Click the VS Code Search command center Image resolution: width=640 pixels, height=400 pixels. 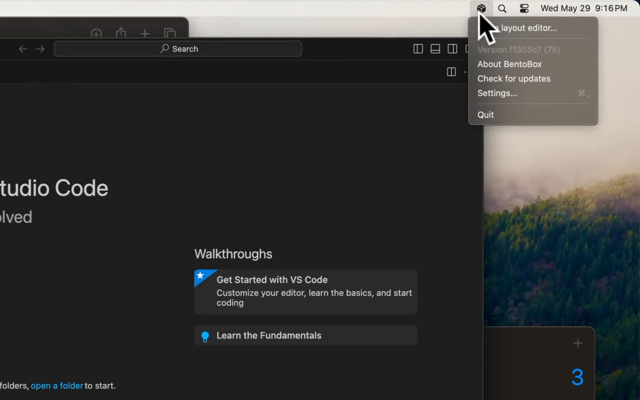(178, 49)
